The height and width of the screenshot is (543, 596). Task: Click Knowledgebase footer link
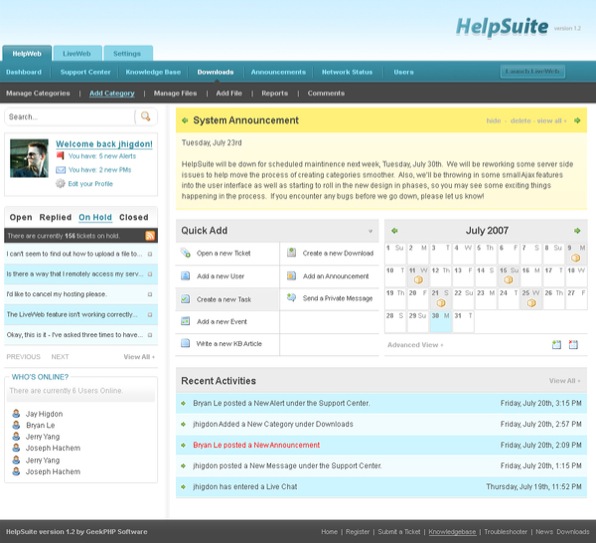(x=452, y=532)
